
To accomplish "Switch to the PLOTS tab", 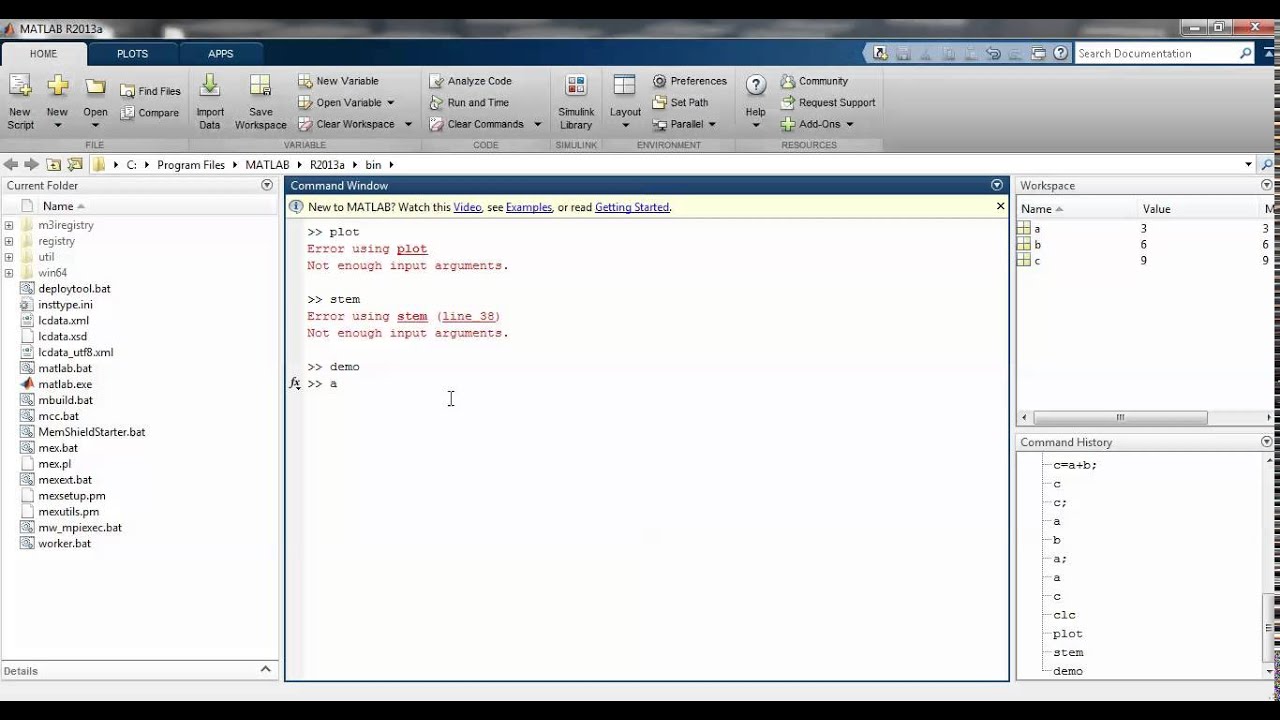I will point(132,54).
